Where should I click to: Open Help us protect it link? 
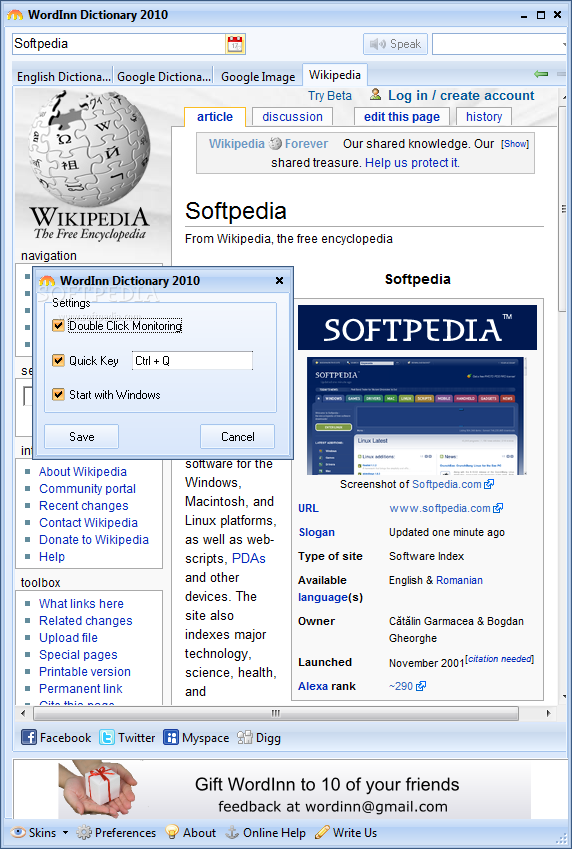(x=412, y=162)
